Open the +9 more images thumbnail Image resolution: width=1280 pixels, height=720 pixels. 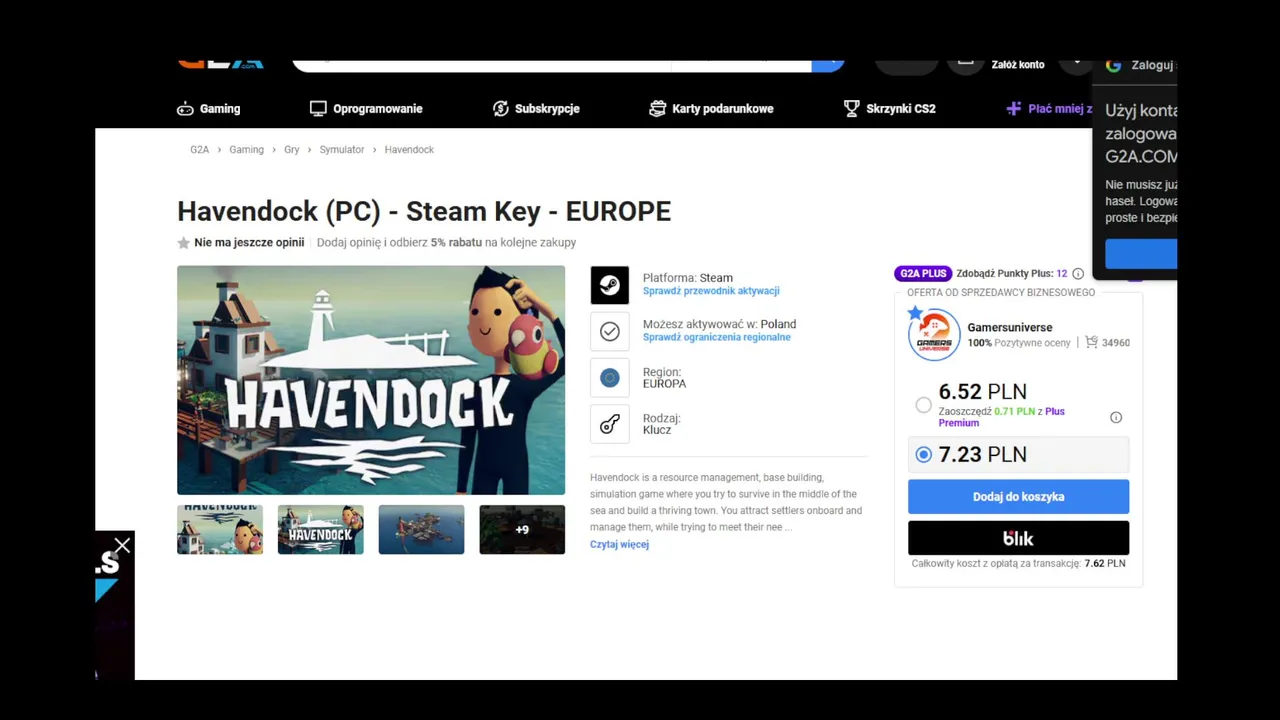tap(522, 530)
